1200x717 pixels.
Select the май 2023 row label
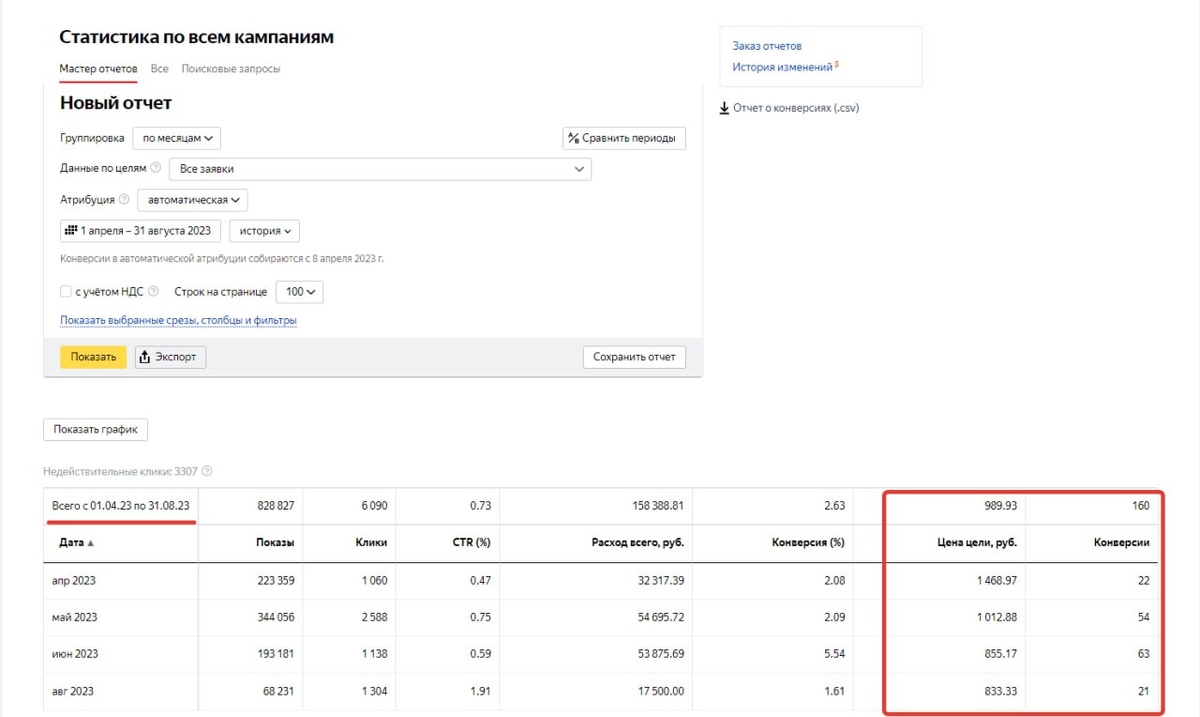pos(75,617)
